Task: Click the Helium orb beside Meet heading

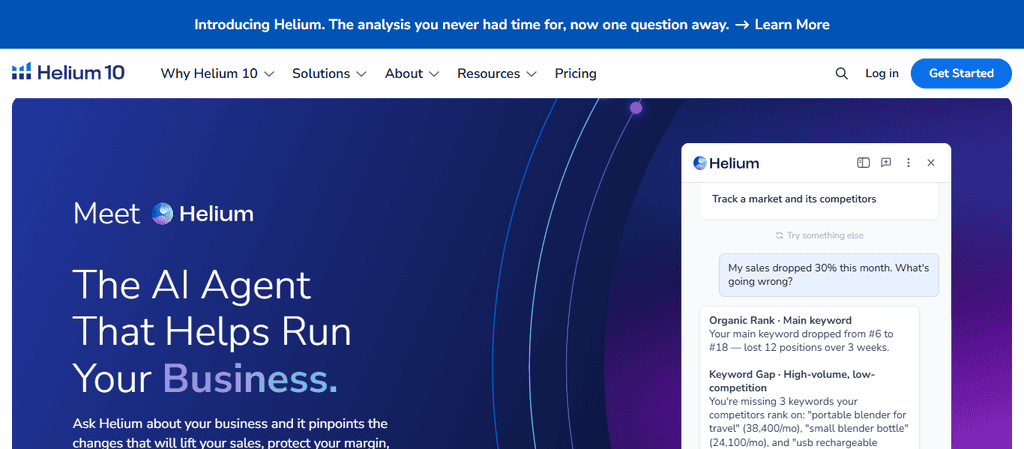Action: tap(162, 213)
